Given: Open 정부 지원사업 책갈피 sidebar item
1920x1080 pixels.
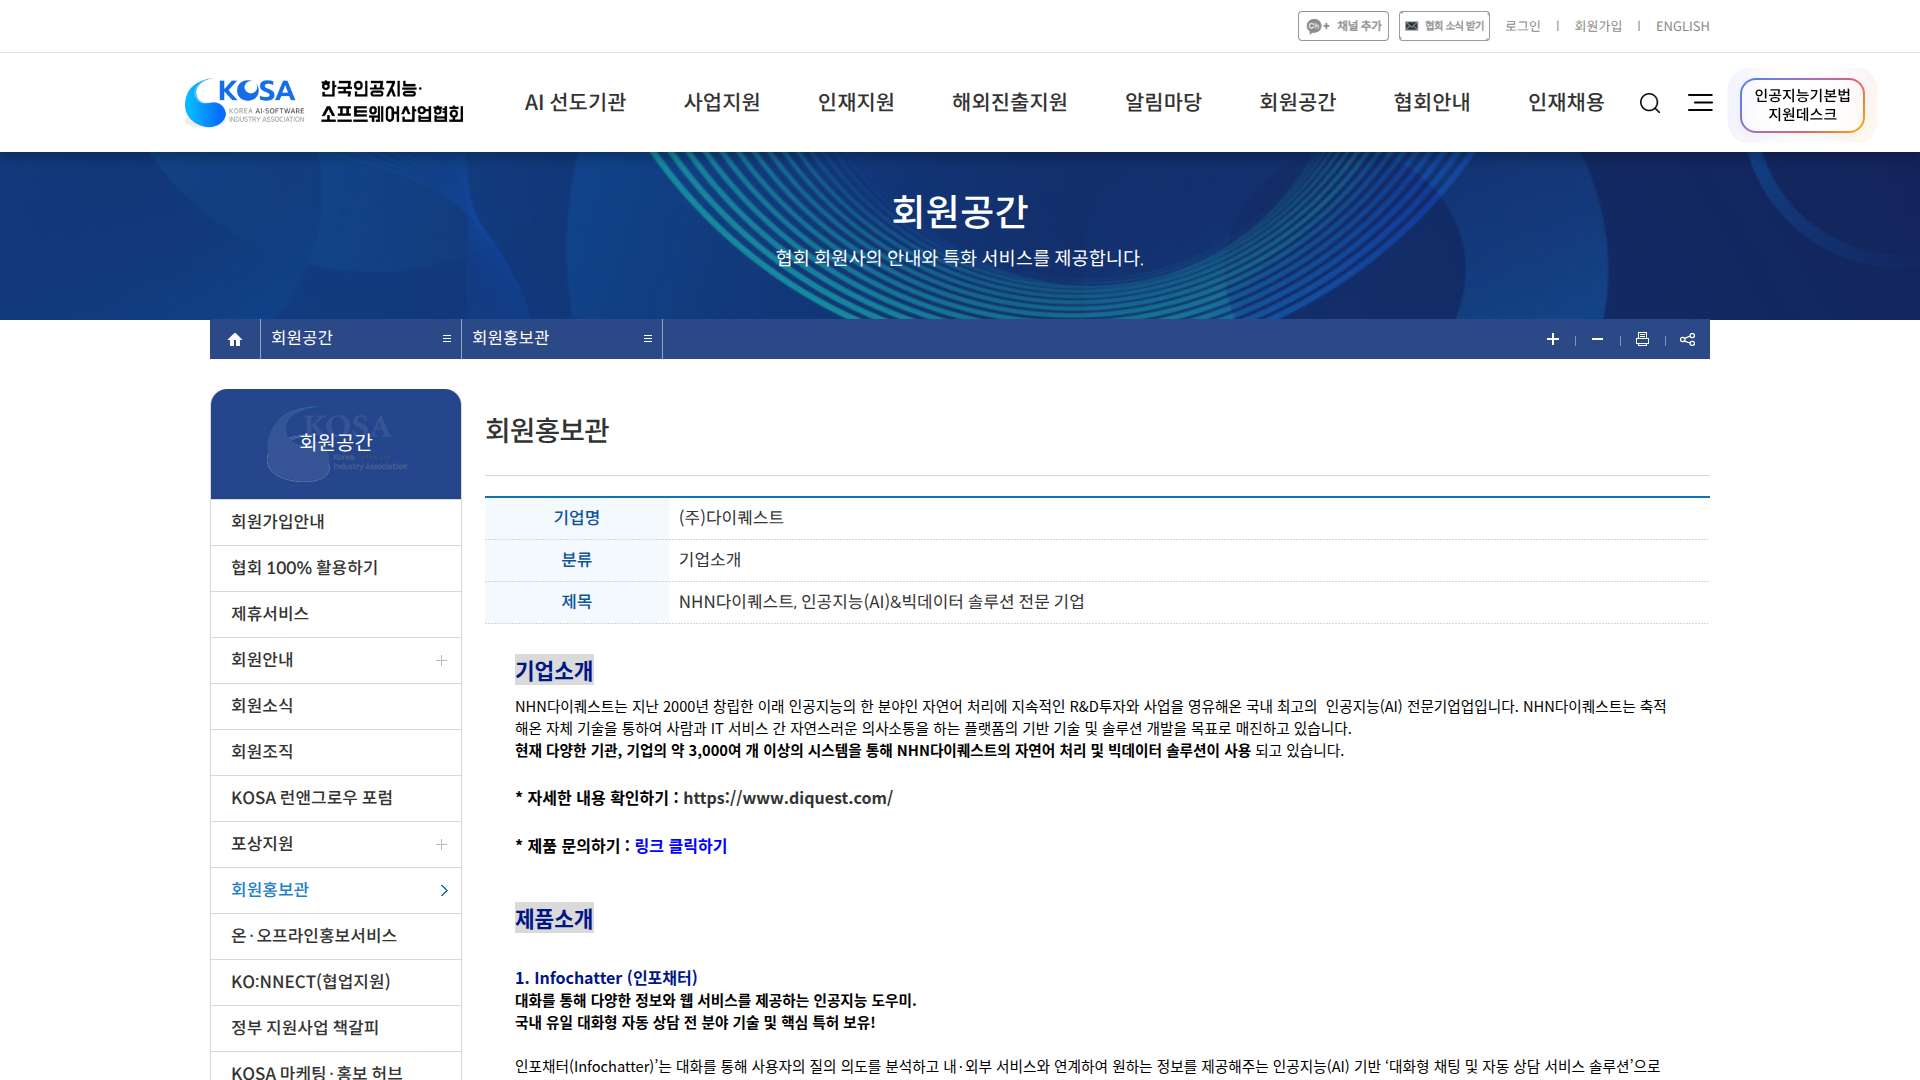Looking at the screenshot, I should [336, 1028].
